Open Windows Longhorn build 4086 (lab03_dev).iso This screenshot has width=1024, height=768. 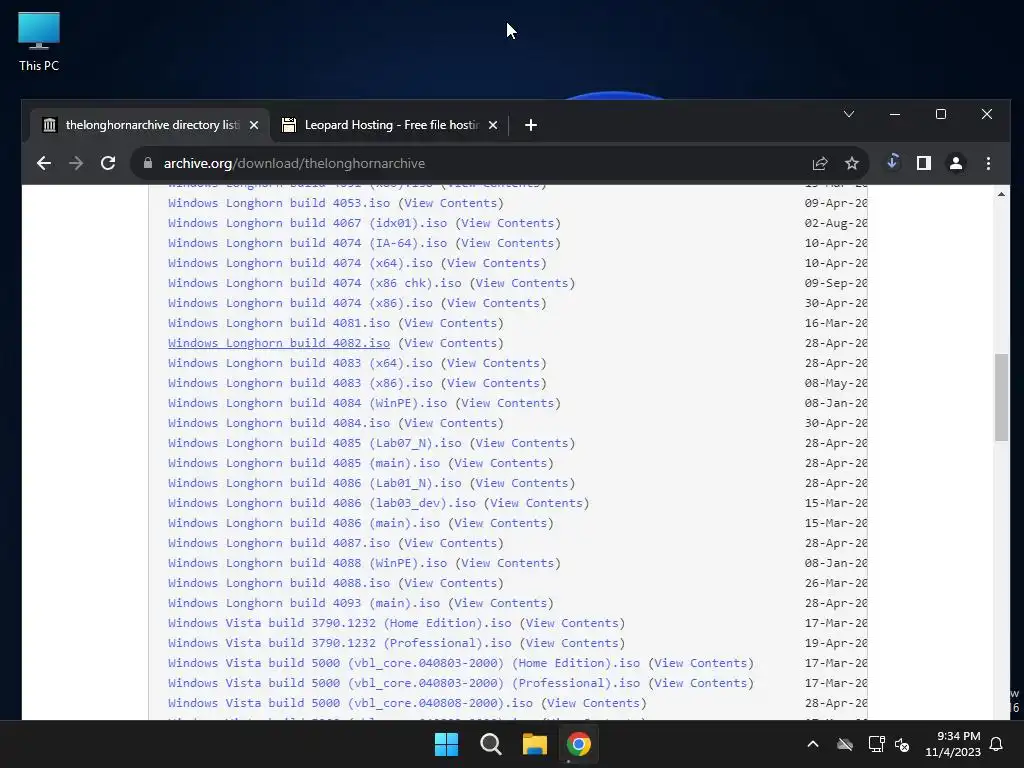pos(322,504)
